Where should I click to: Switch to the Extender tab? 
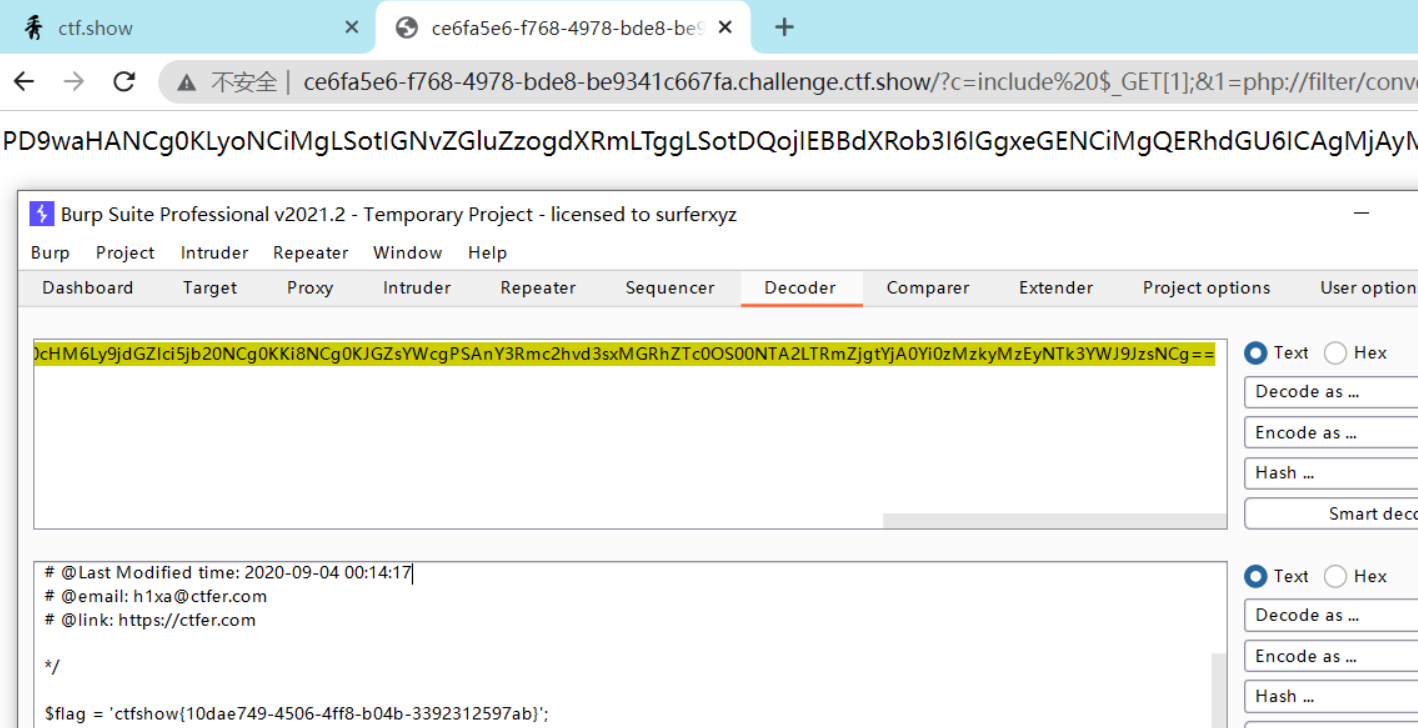pyautogui.click(x=1056, y=288)
